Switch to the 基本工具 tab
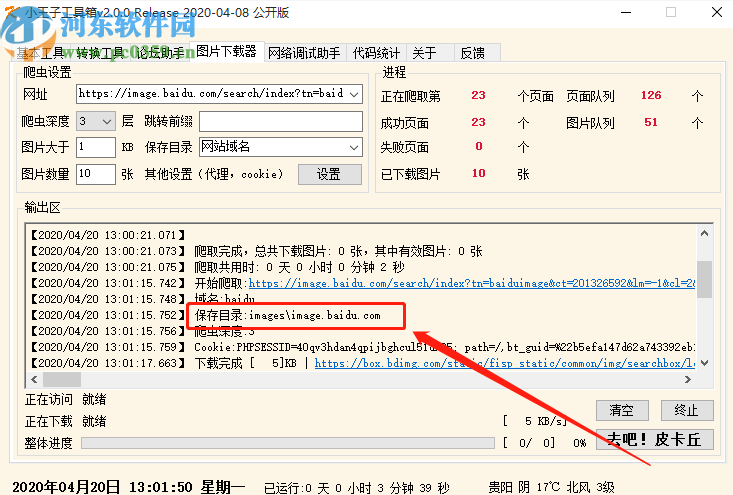 [40, 53]
